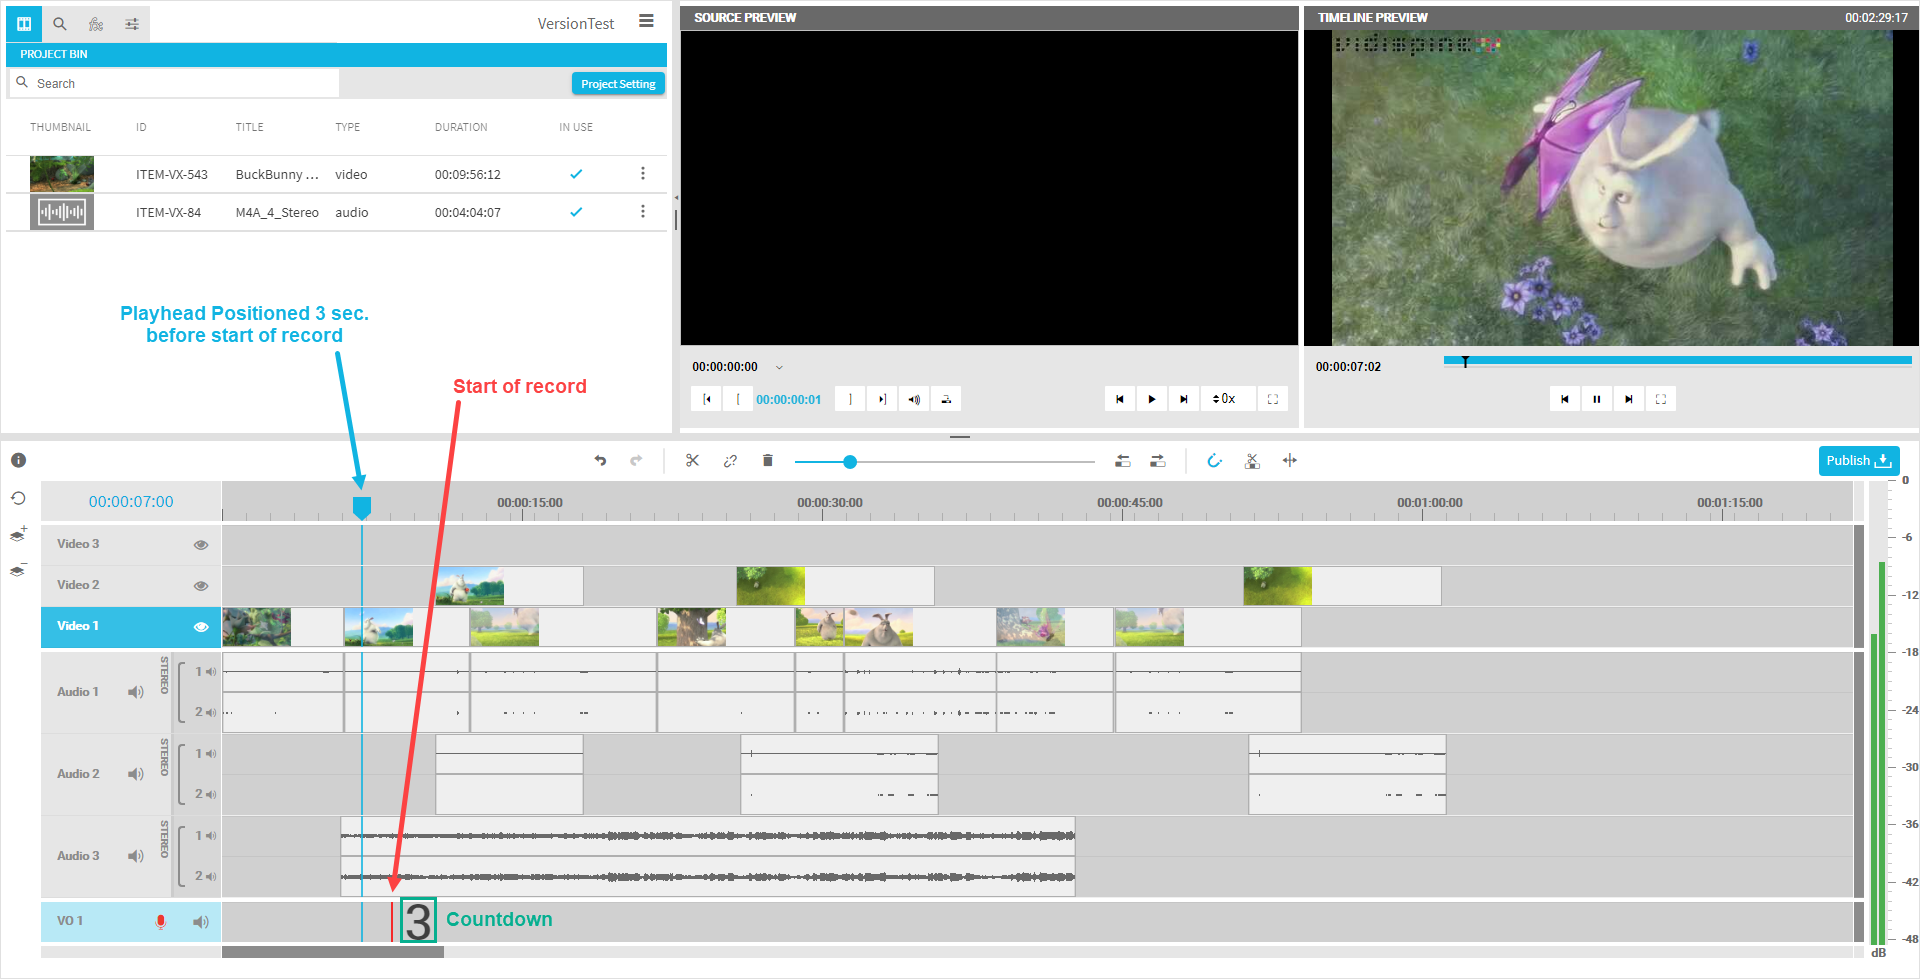1920x979 pixels.
Task: Skip to end in timeline preview
Action: pyautogui.click(x=1629, y=399)
